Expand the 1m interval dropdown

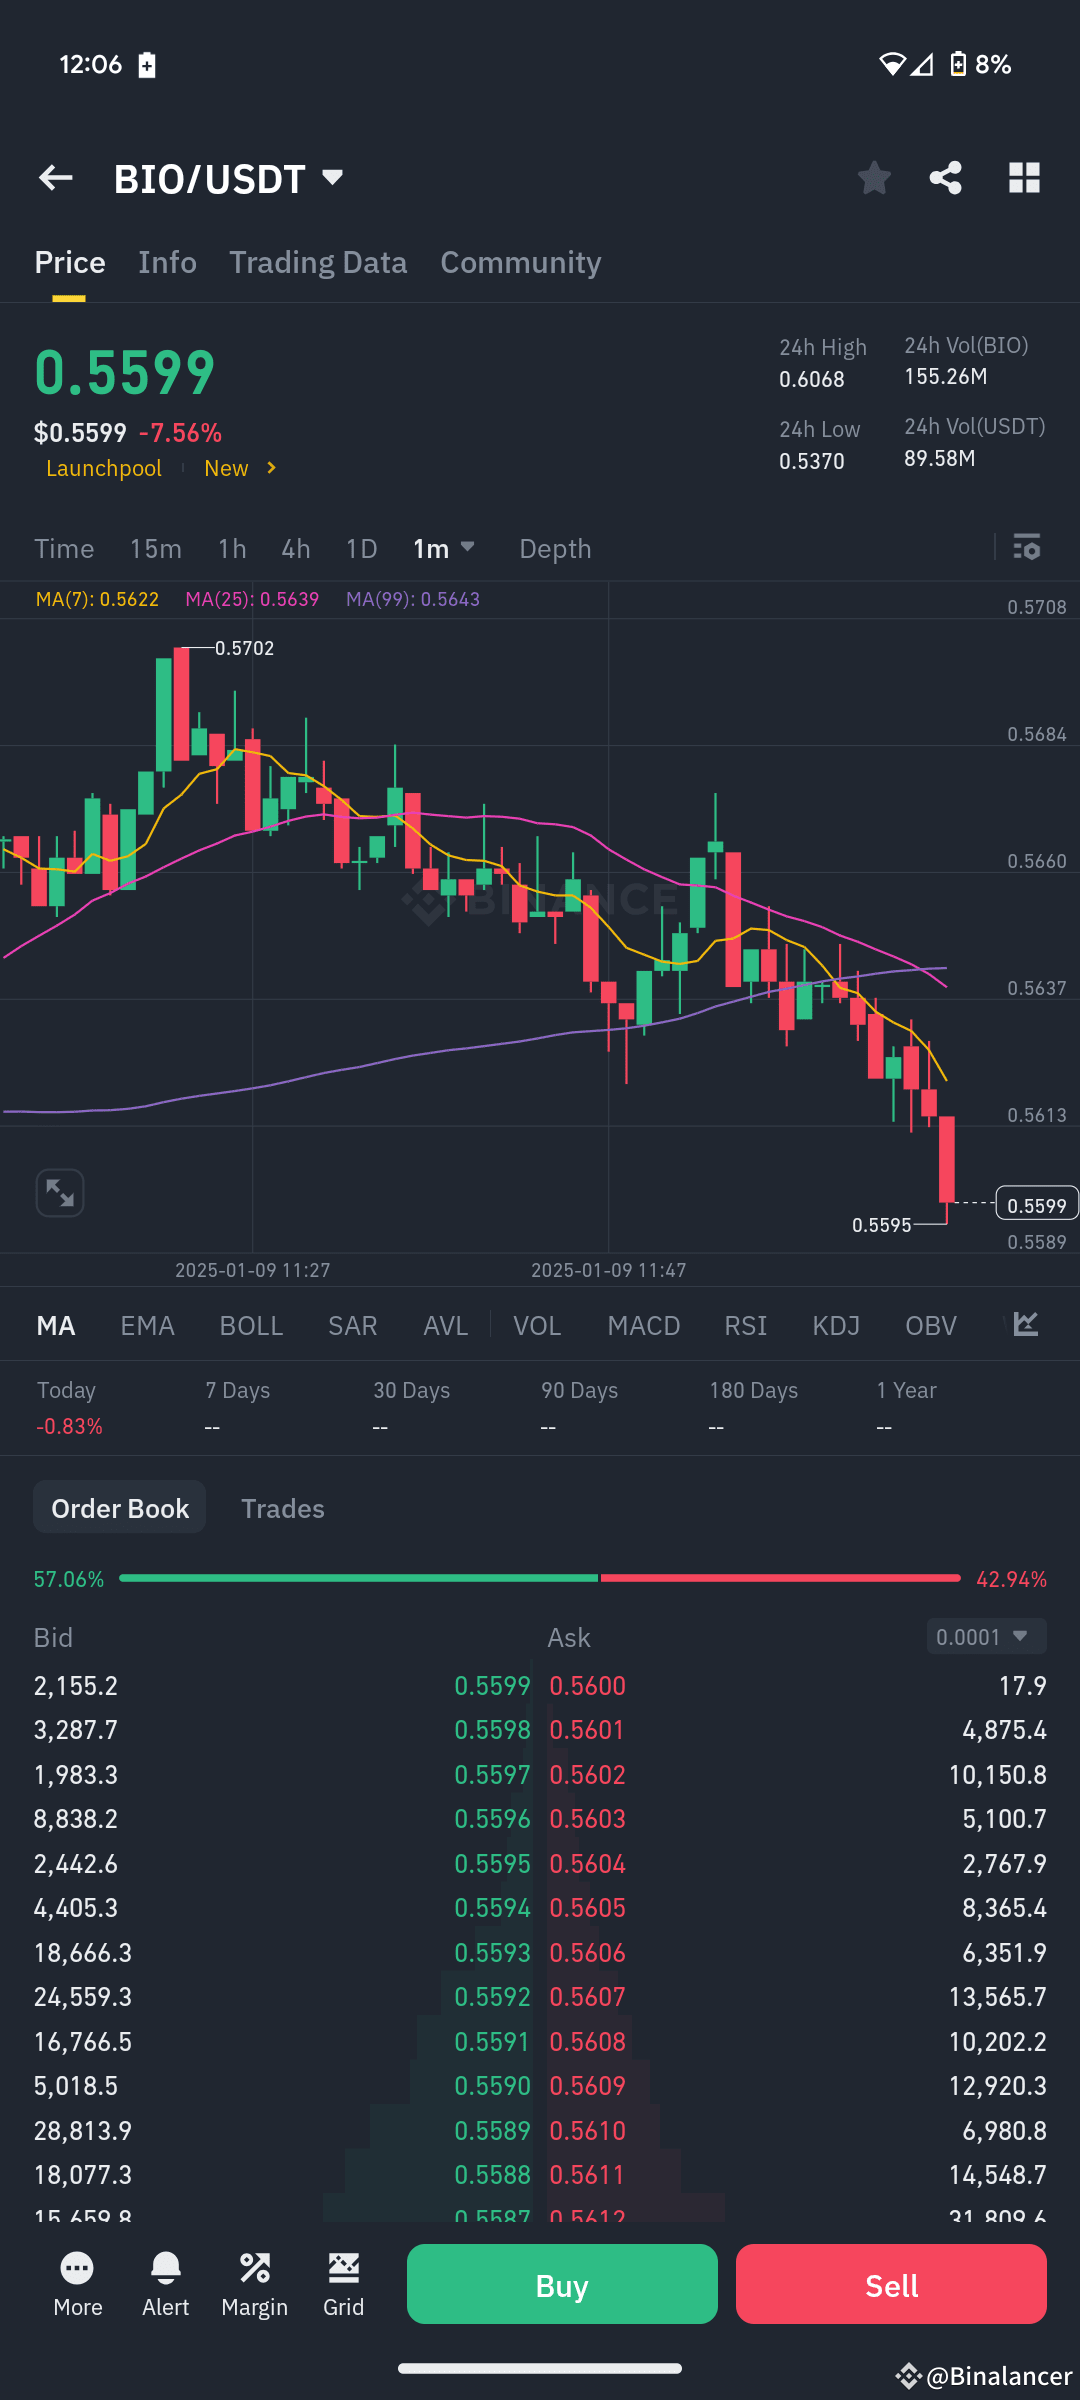click(x=445, y=548)
